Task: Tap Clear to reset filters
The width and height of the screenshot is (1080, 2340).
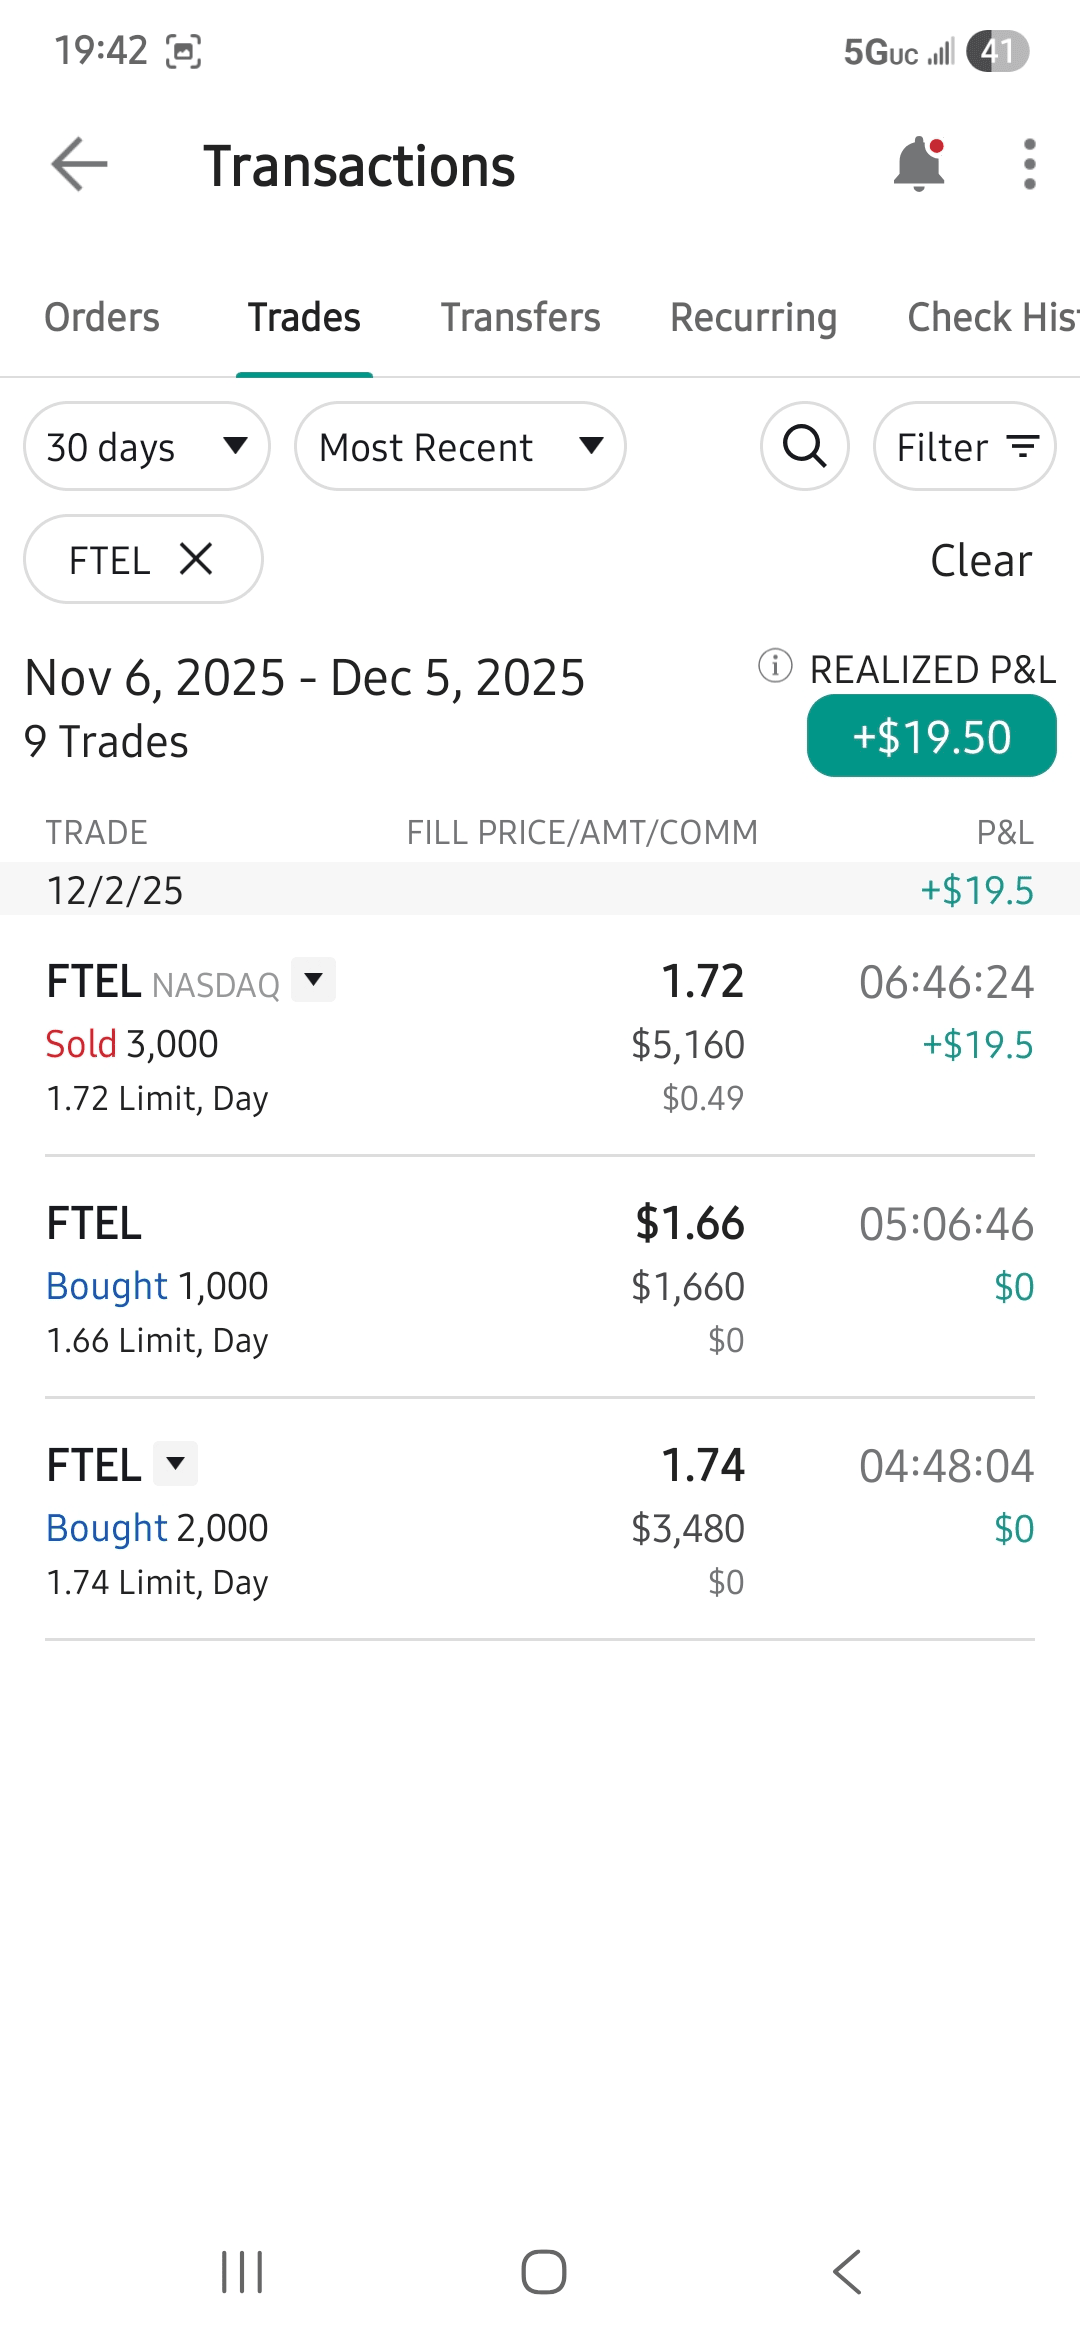Action: (981, 560)
